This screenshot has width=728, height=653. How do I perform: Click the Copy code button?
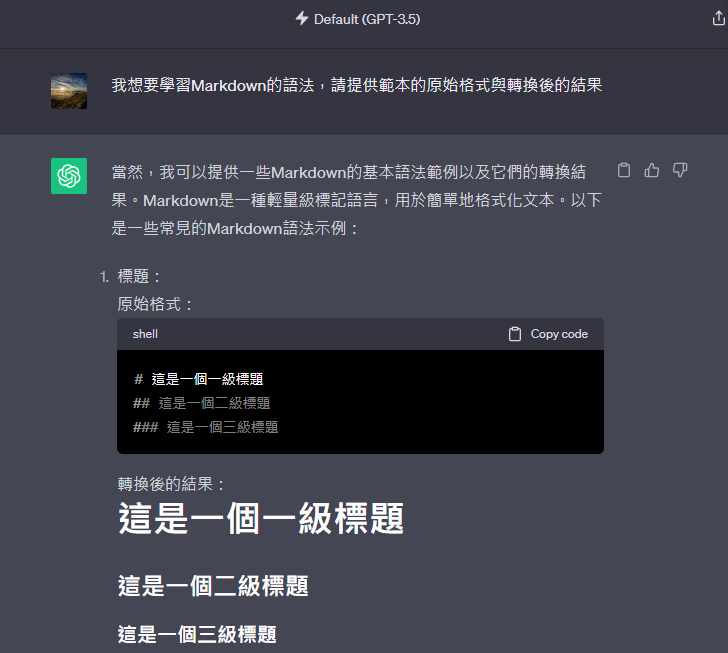click(548, 334)
